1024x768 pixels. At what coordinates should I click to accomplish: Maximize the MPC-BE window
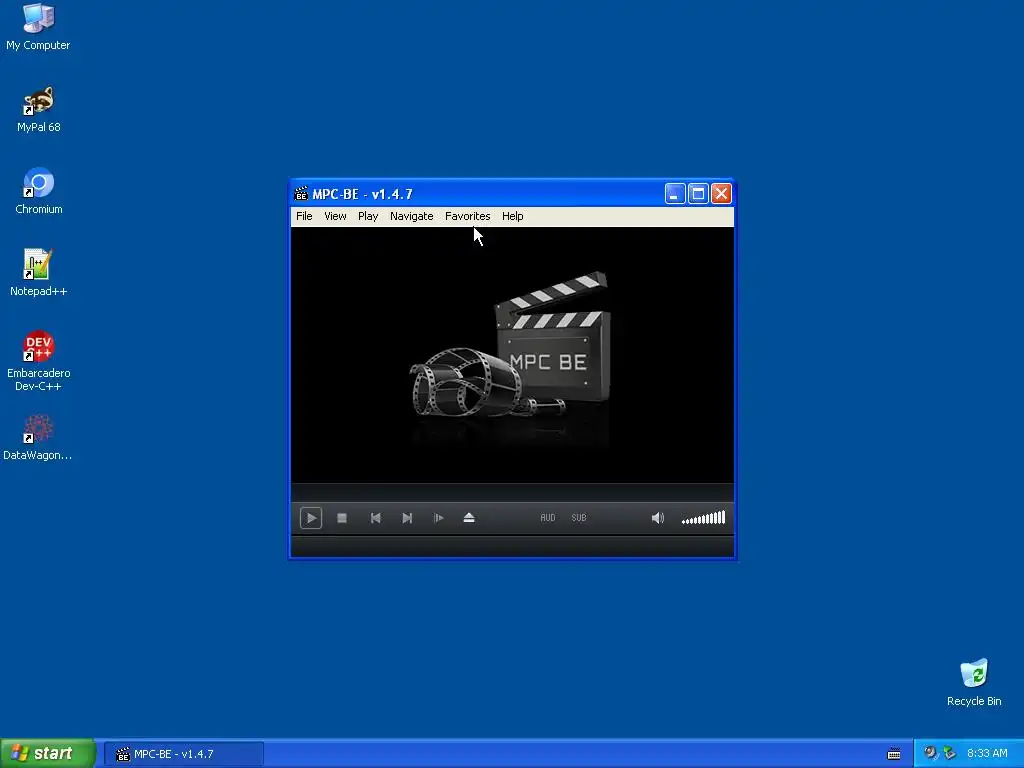point(698,193)
